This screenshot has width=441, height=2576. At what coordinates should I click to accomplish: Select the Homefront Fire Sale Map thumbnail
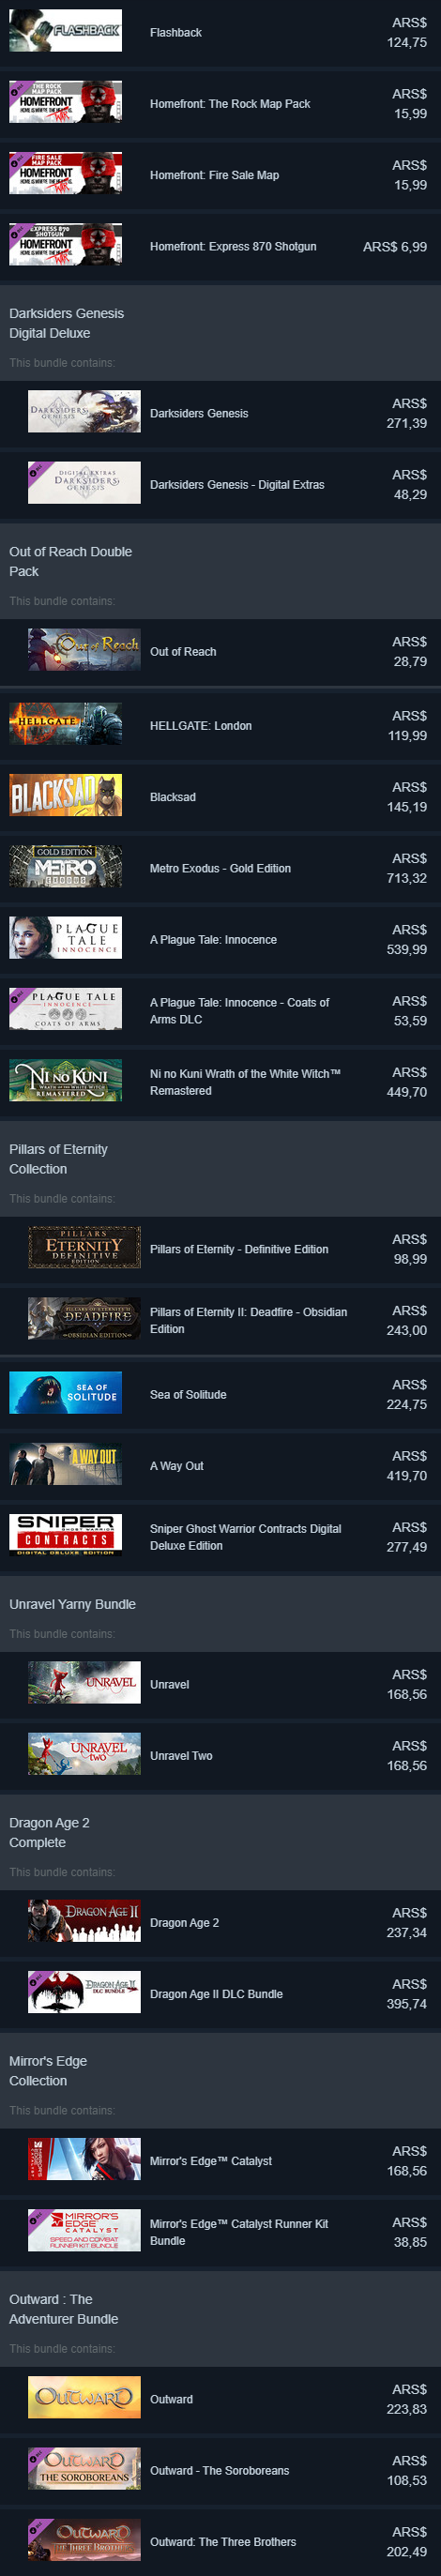(x=65, y=174)
